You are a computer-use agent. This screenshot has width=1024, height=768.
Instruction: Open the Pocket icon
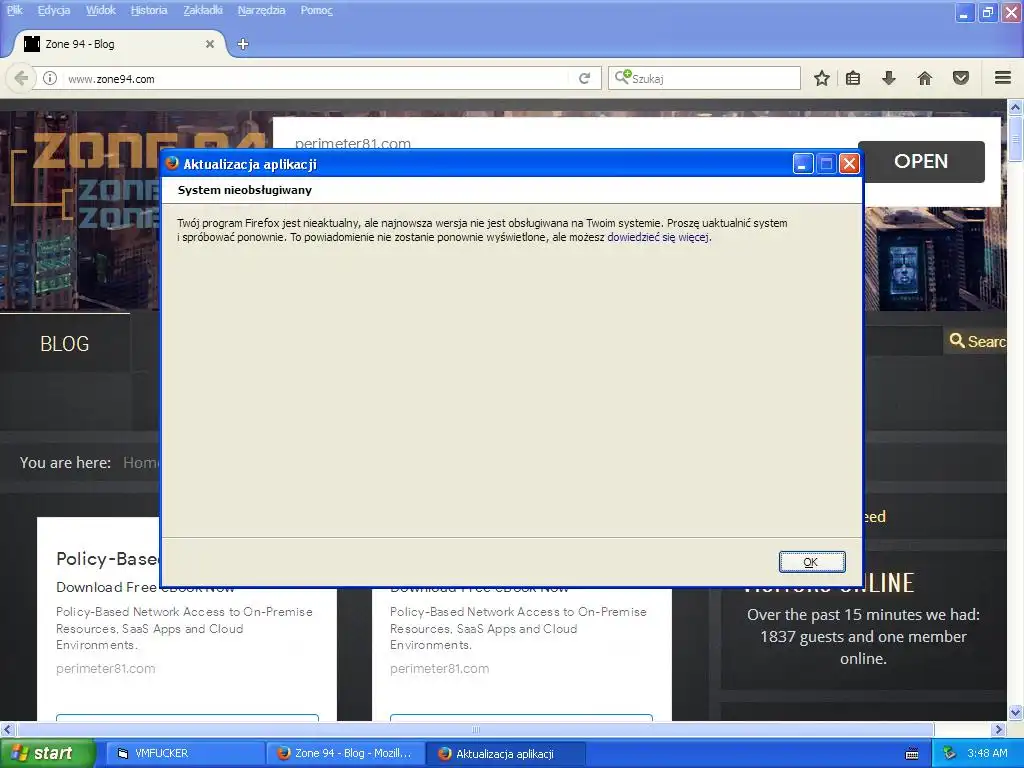[961, 78]
